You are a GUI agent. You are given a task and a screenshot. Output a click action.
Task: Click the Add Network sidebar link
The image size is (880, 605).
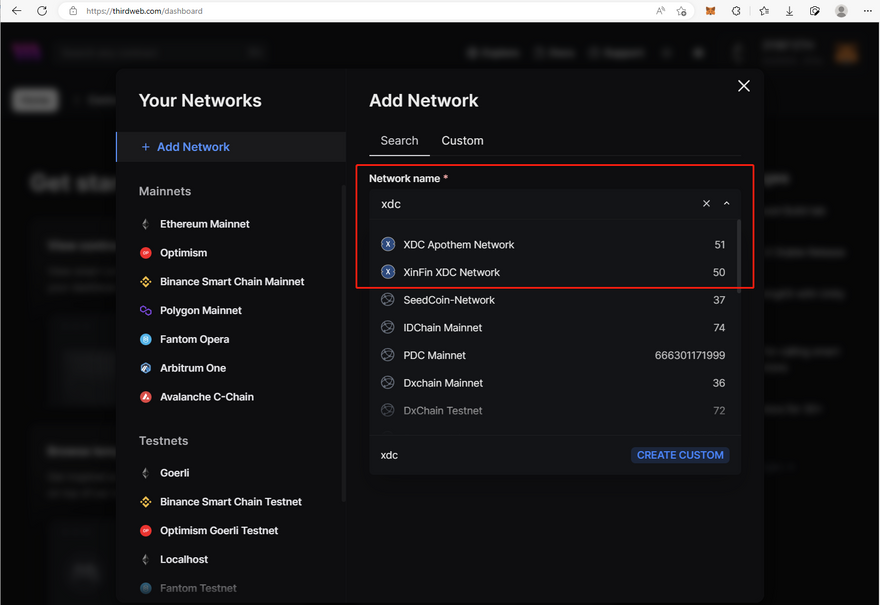click(x=193, y=147)
